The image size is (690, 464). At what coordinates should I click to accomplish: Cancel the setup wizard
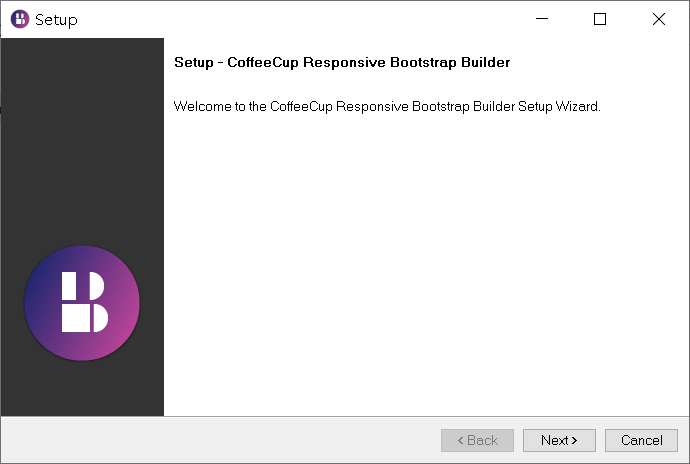tap(641, 440)
